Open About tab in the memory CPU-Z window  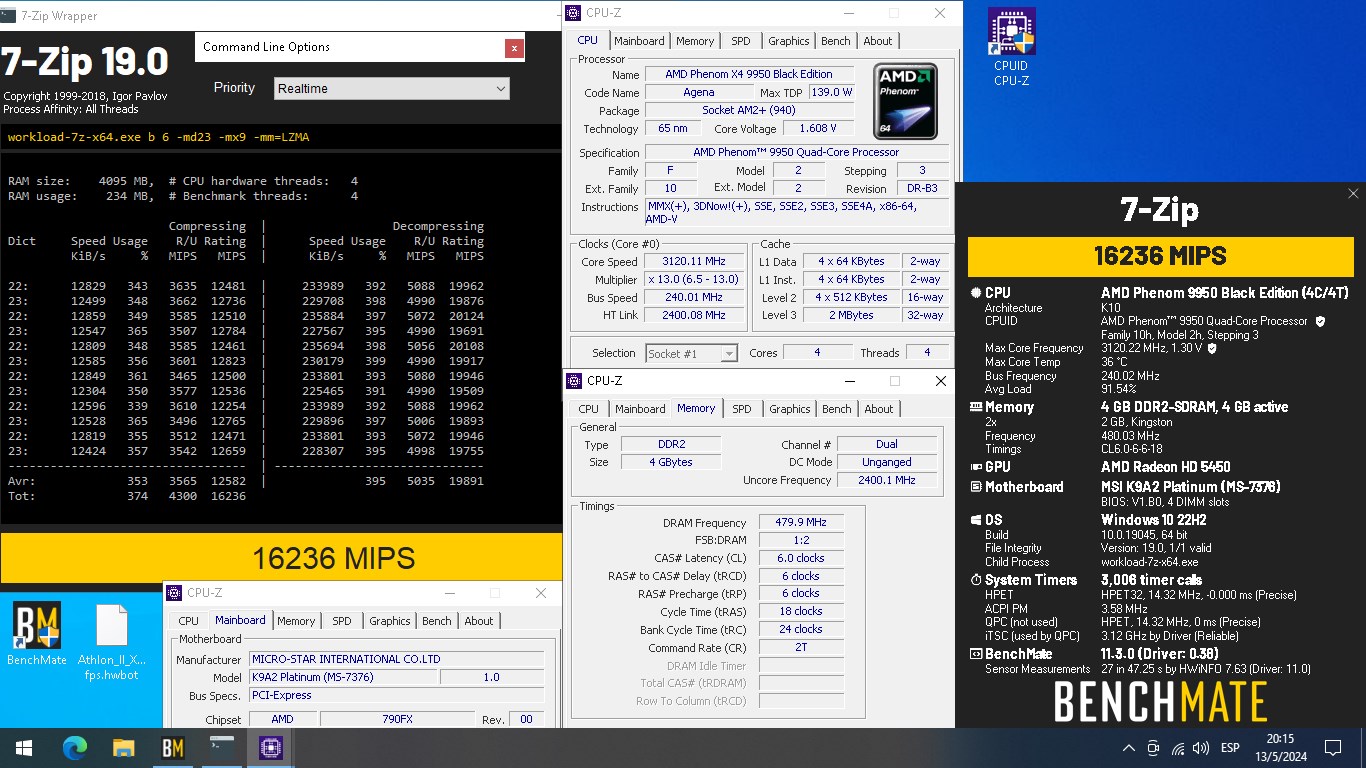coord(879,409)
